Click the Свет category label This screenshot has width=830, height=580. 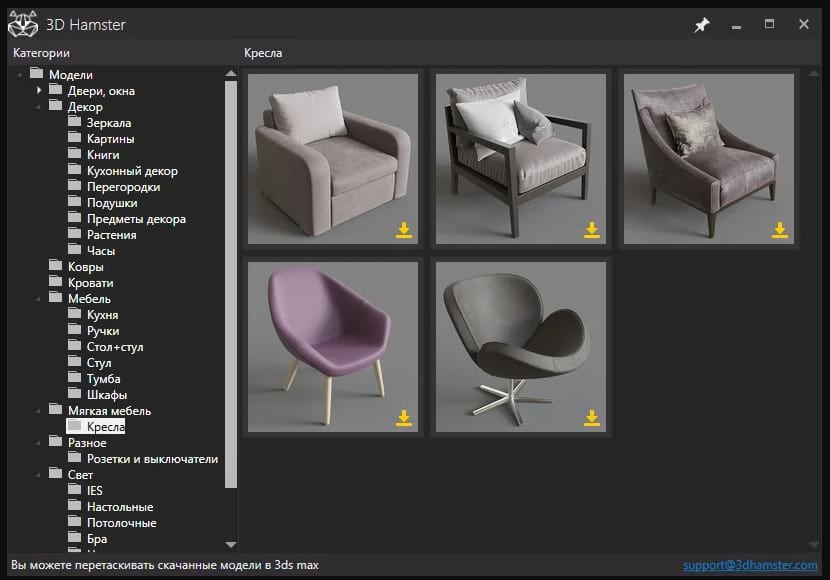(x=80, y=475)
